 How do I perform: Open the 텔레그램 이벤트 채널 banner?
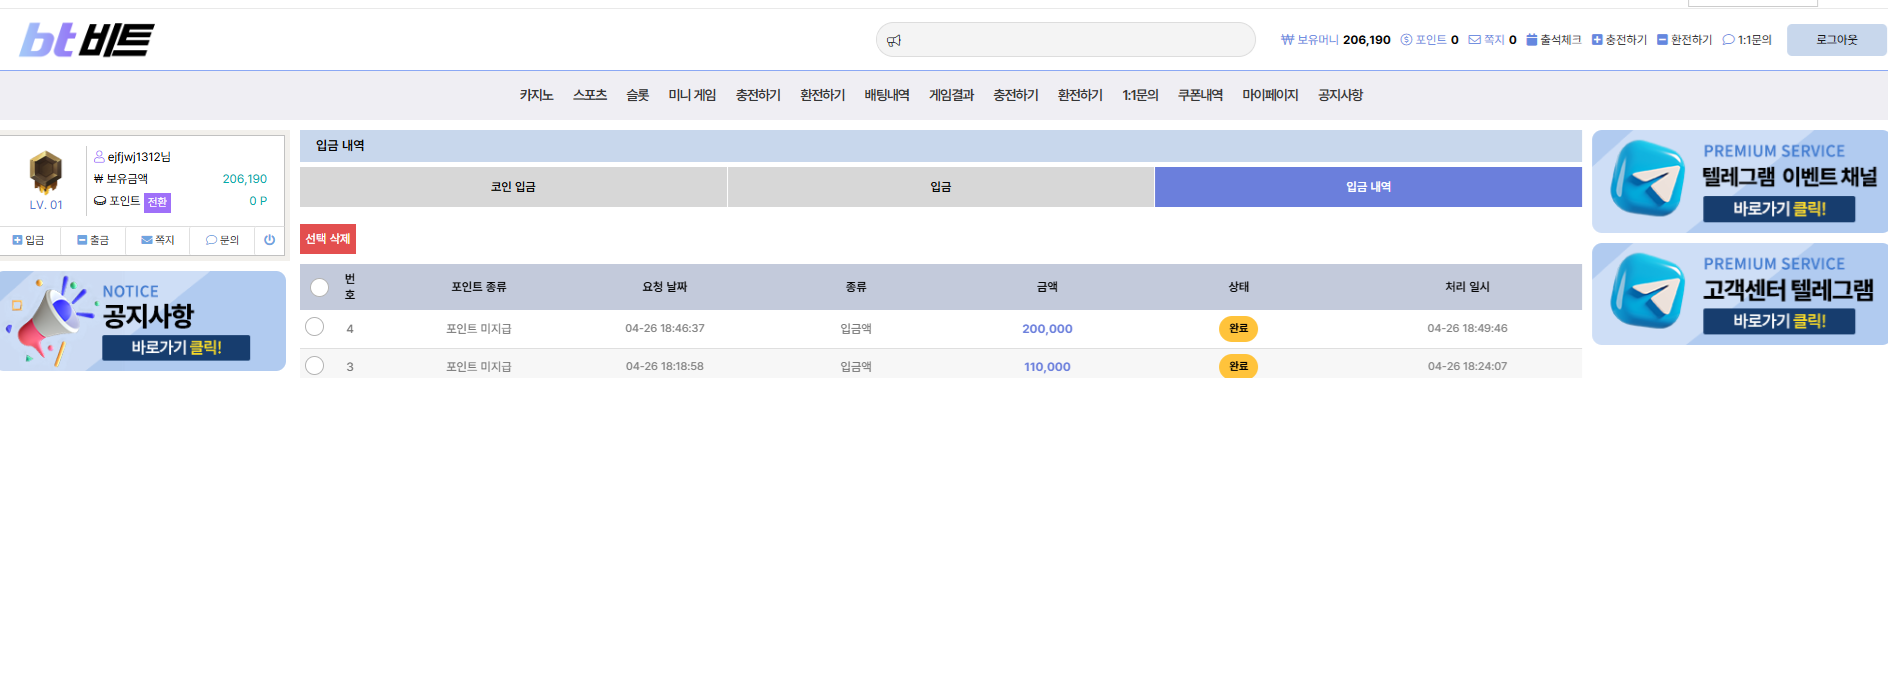(1740, 181)
